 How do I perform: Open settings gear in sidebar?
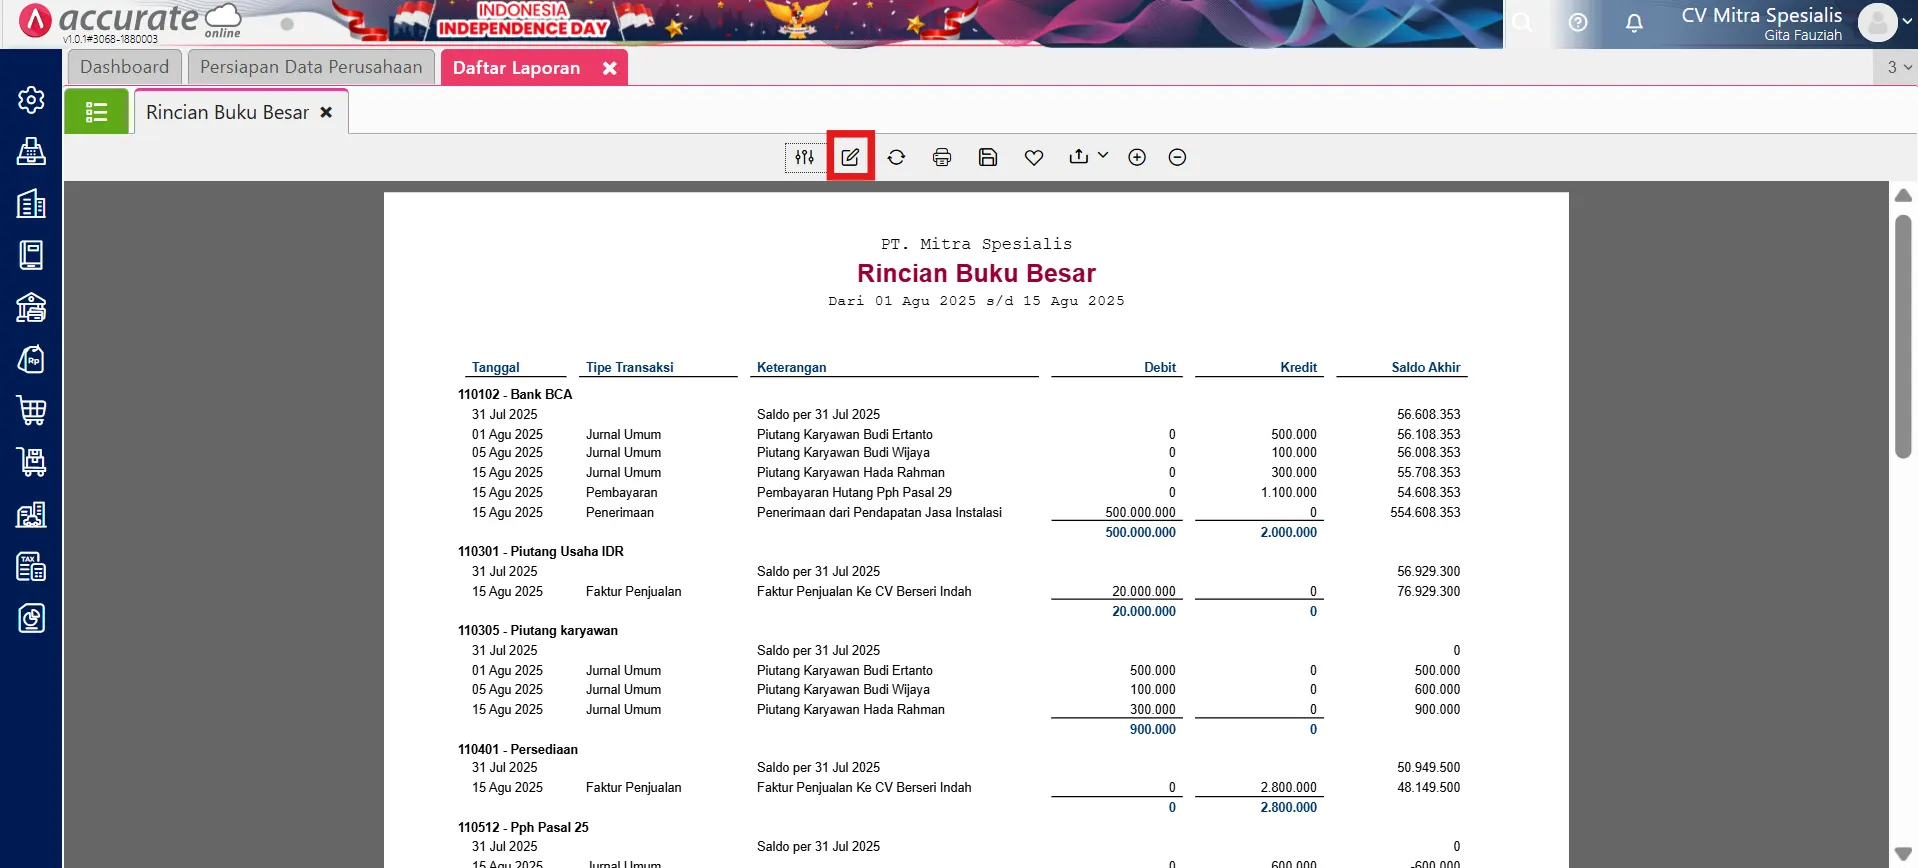coord(31,100)
